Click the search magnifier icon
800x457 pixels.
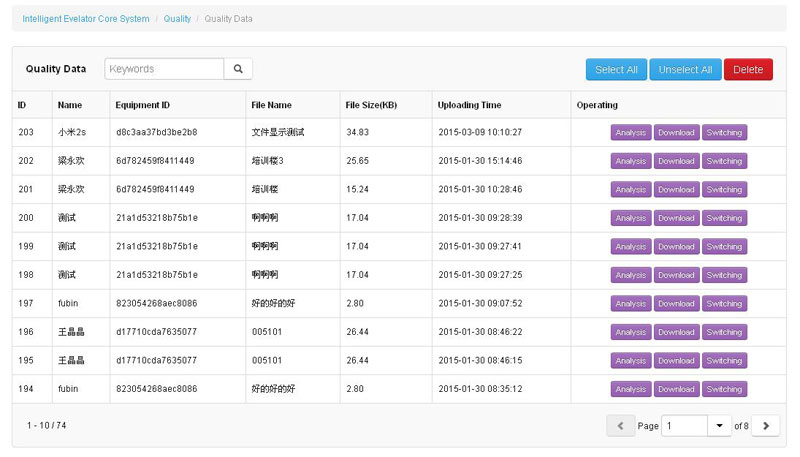click(x=238, y=69)
